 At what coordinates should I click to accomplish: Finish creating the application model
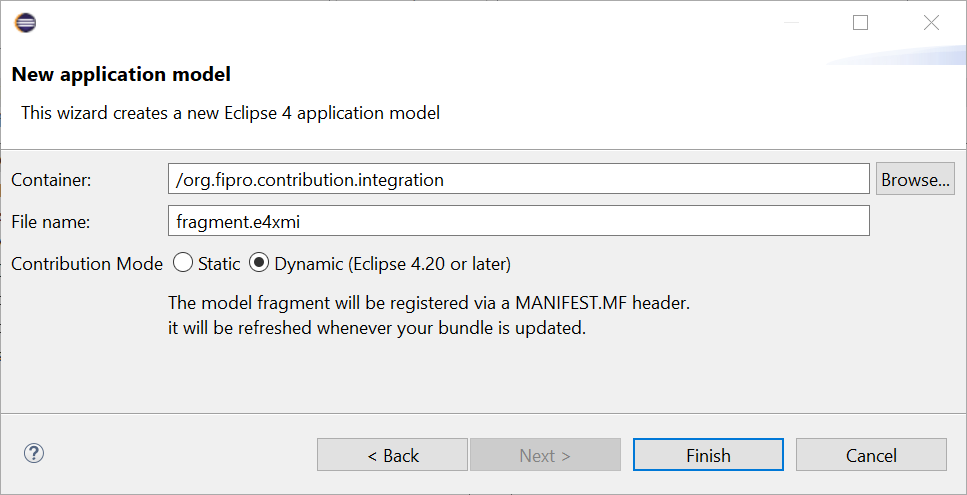click(x=708, y=455)
